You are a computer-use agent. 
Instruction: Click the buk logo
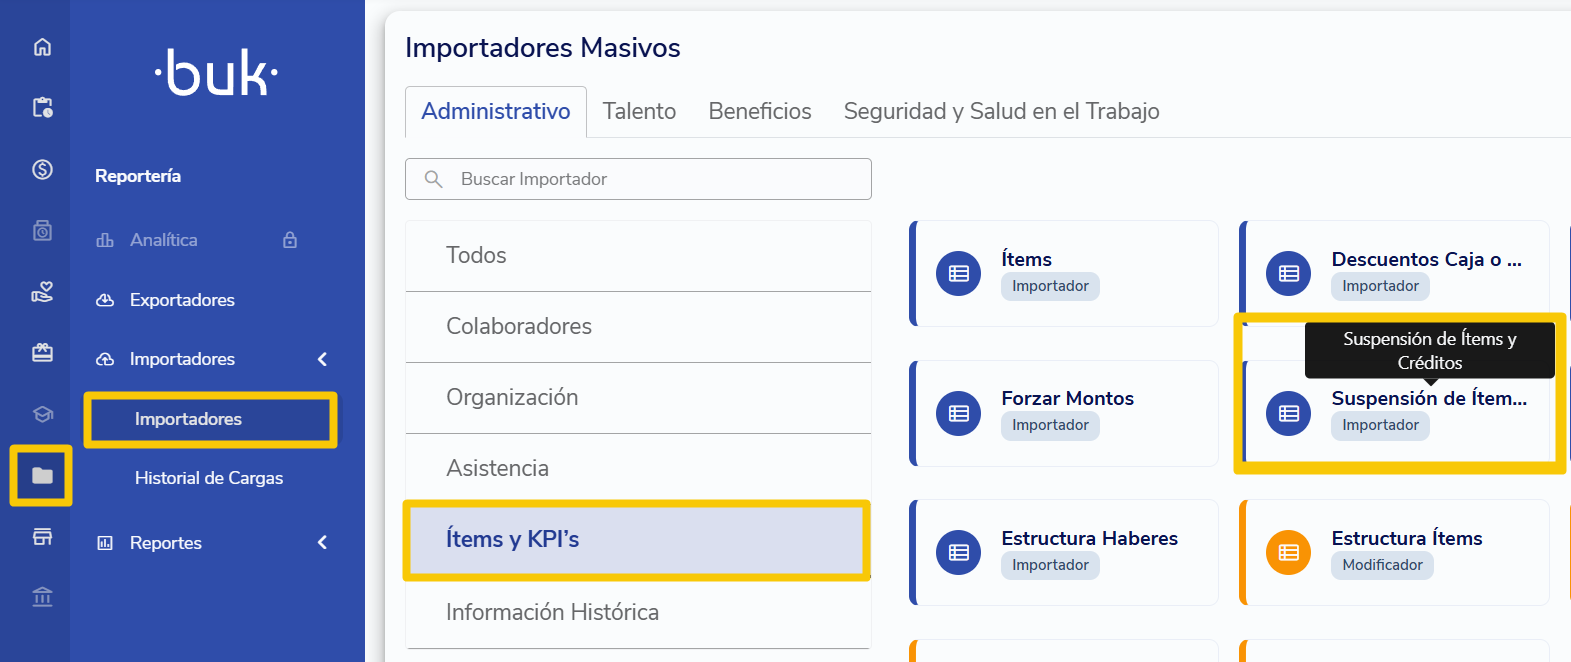point(216,73)
